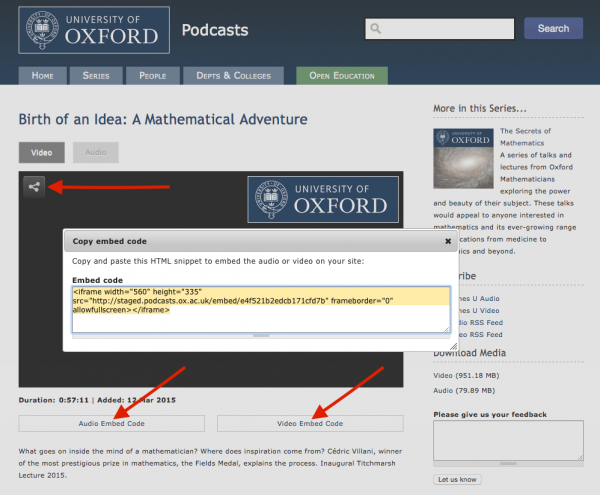Open the Audio RSS Feed link
600x495 pixels.
coord(481,322)
